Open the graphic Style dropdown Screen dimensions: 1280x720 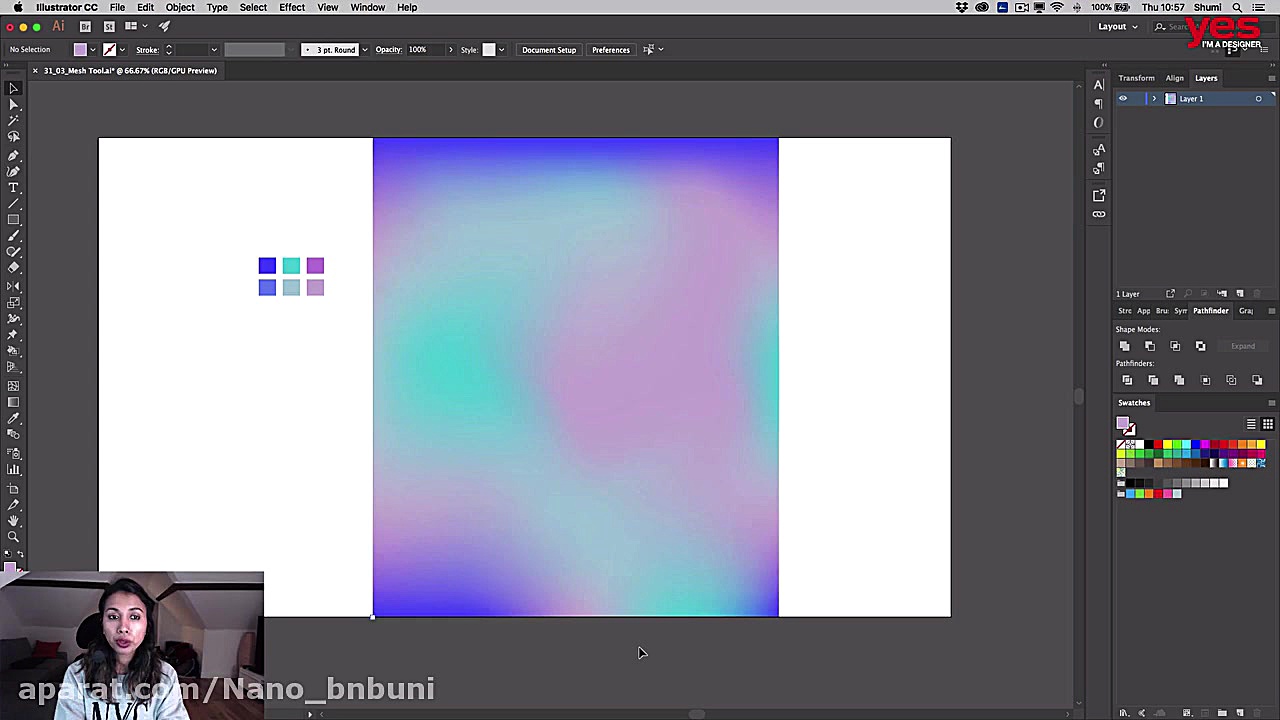[501, 49]
